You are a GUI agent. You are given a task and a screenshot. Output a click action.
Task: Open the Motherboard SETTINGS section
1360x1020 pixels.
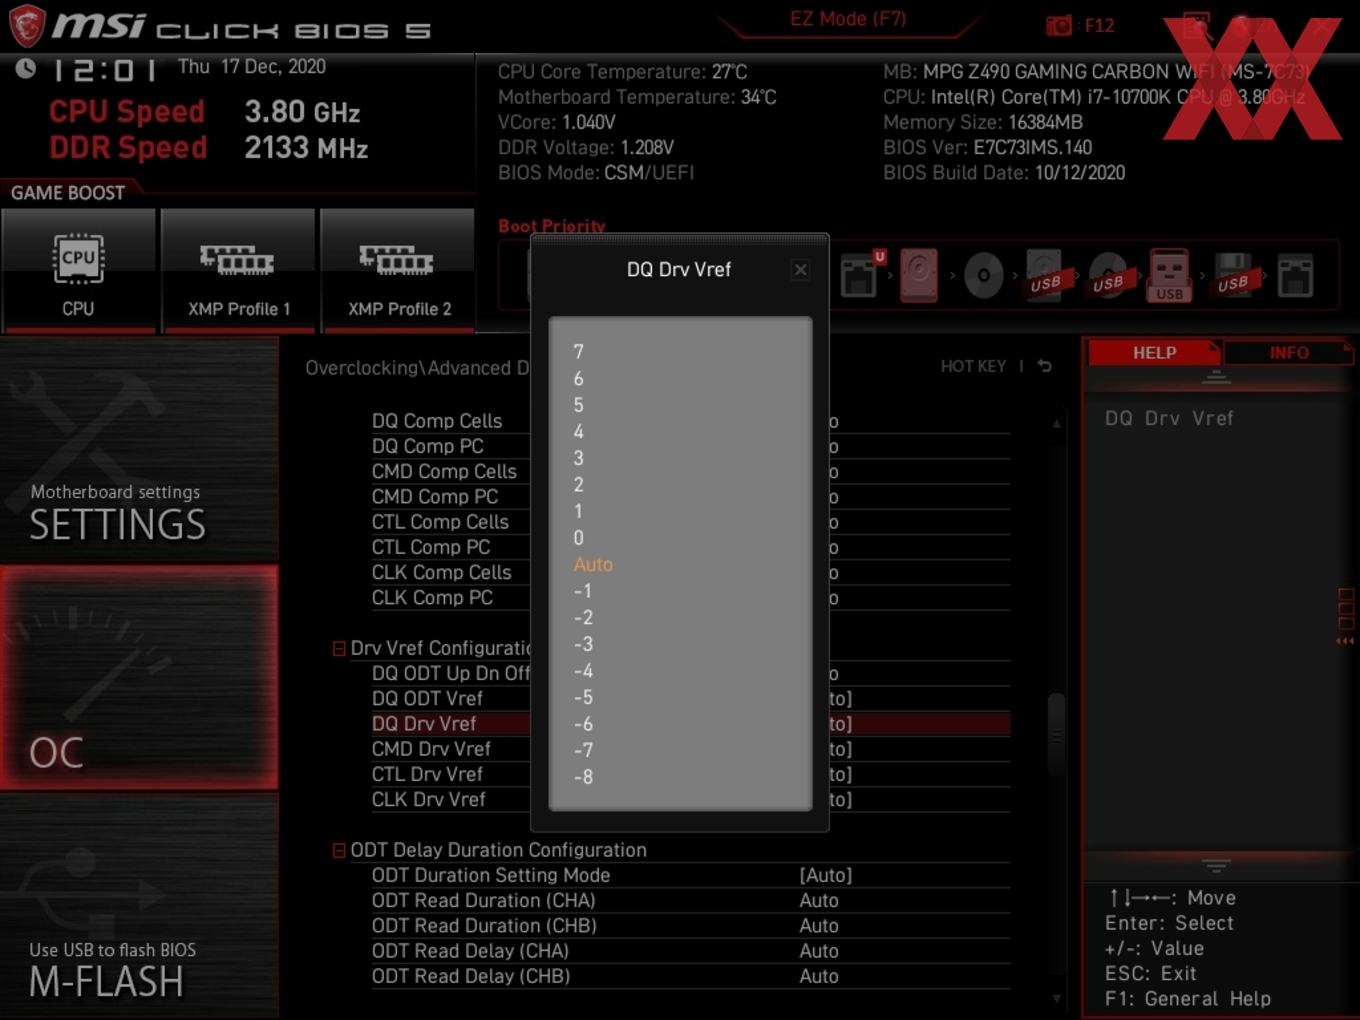click(139, 450)
